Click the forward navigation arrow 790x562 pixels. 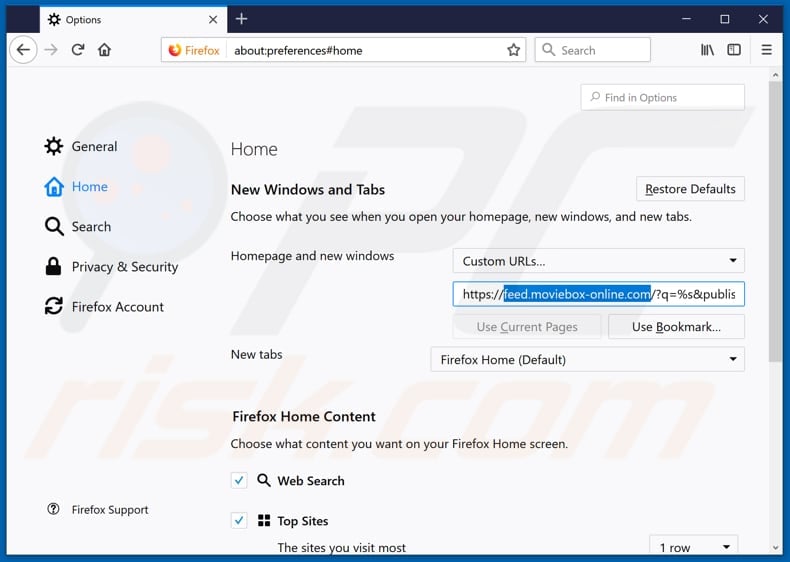51,50
